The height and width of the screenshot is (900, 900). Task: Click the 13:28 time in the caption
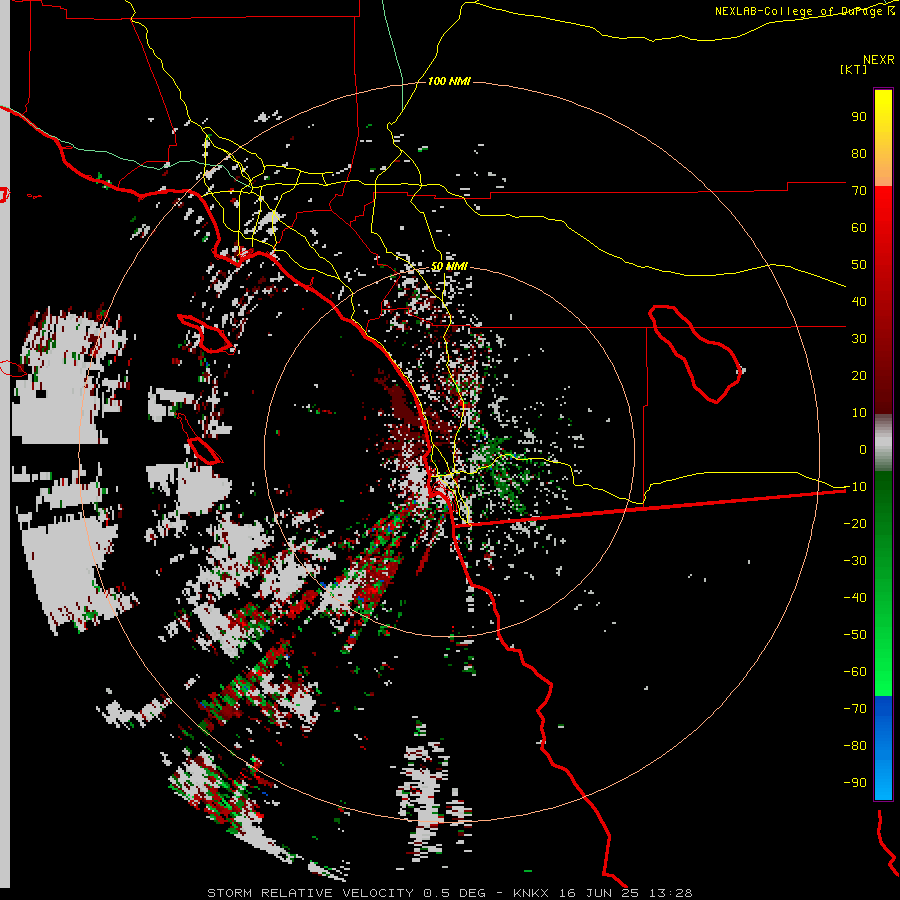click(670, 893)
